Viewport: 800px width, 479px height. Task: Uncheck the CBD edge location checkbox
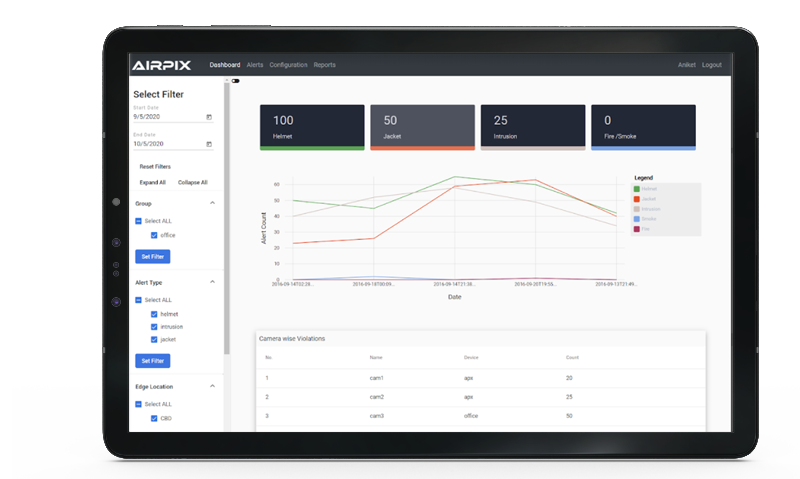154,418
